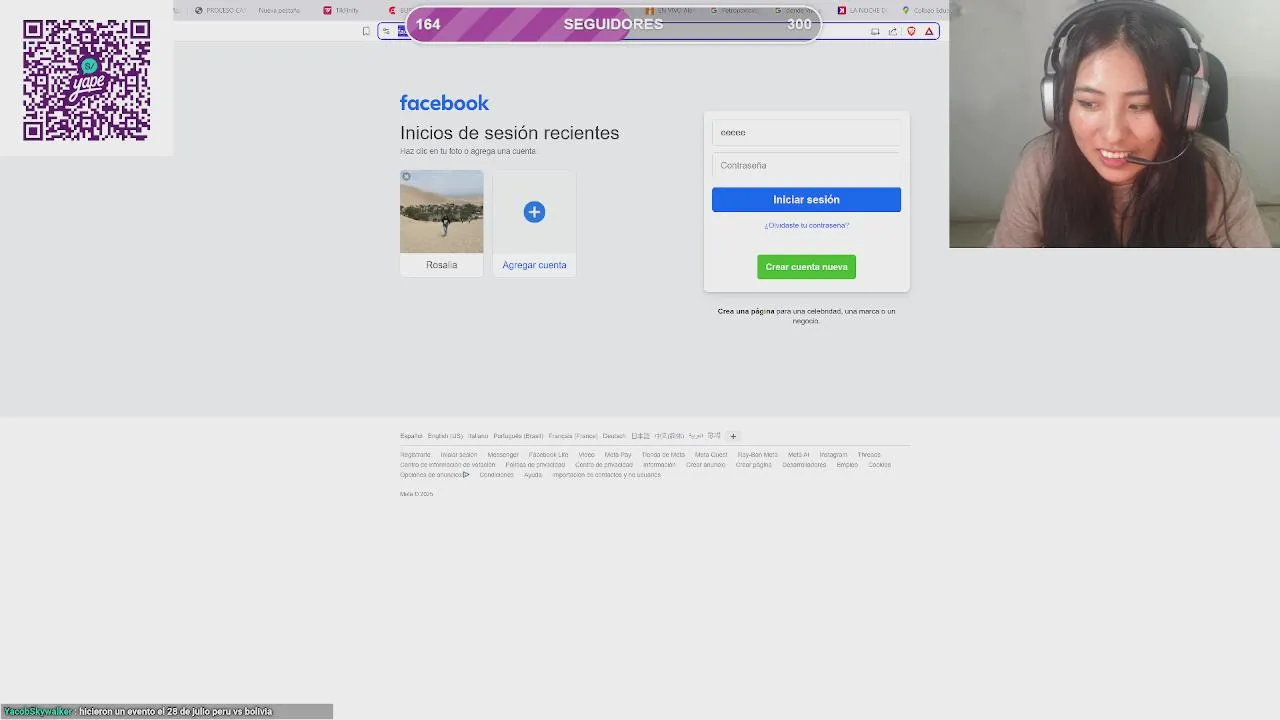
Task: Click the Brave rewards triangle icon
Action: 929,32
